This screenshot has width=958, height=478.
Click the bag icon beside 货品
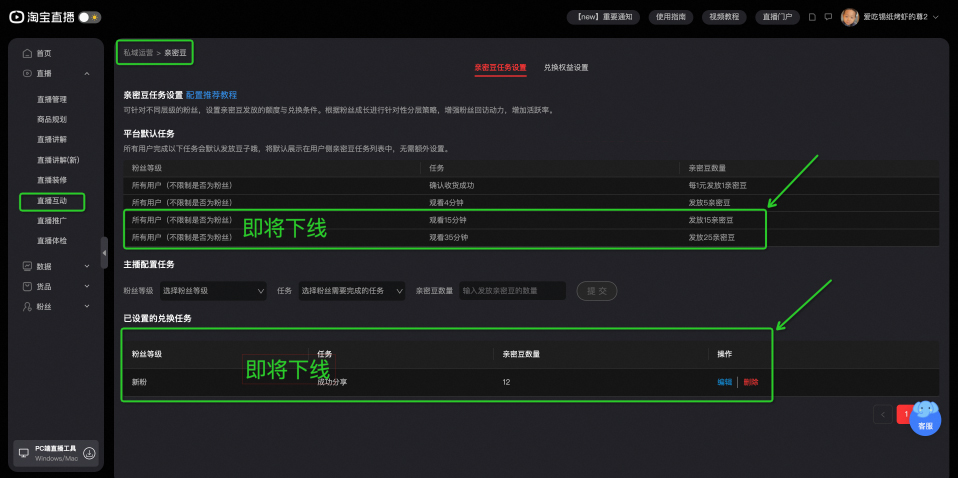tap(27, 286)
